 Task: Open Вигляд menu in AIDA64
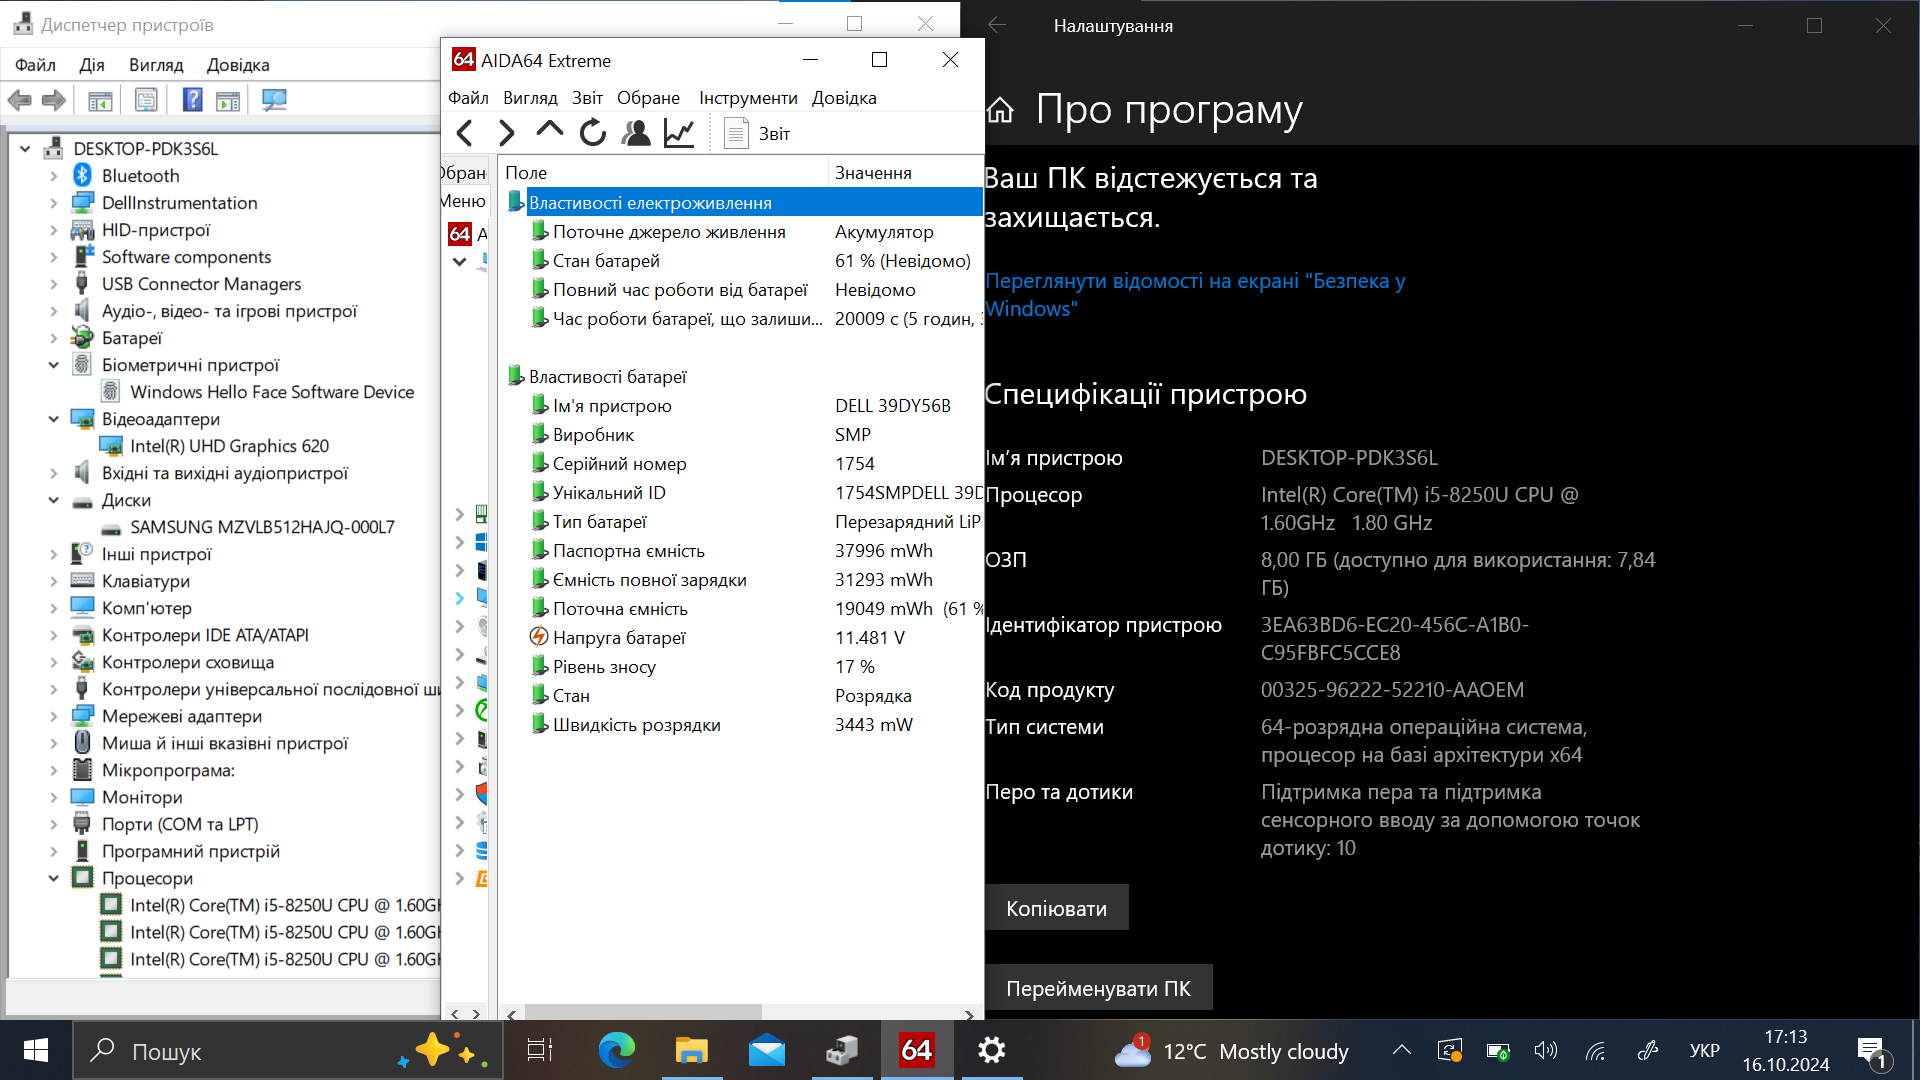coord(530,98)
